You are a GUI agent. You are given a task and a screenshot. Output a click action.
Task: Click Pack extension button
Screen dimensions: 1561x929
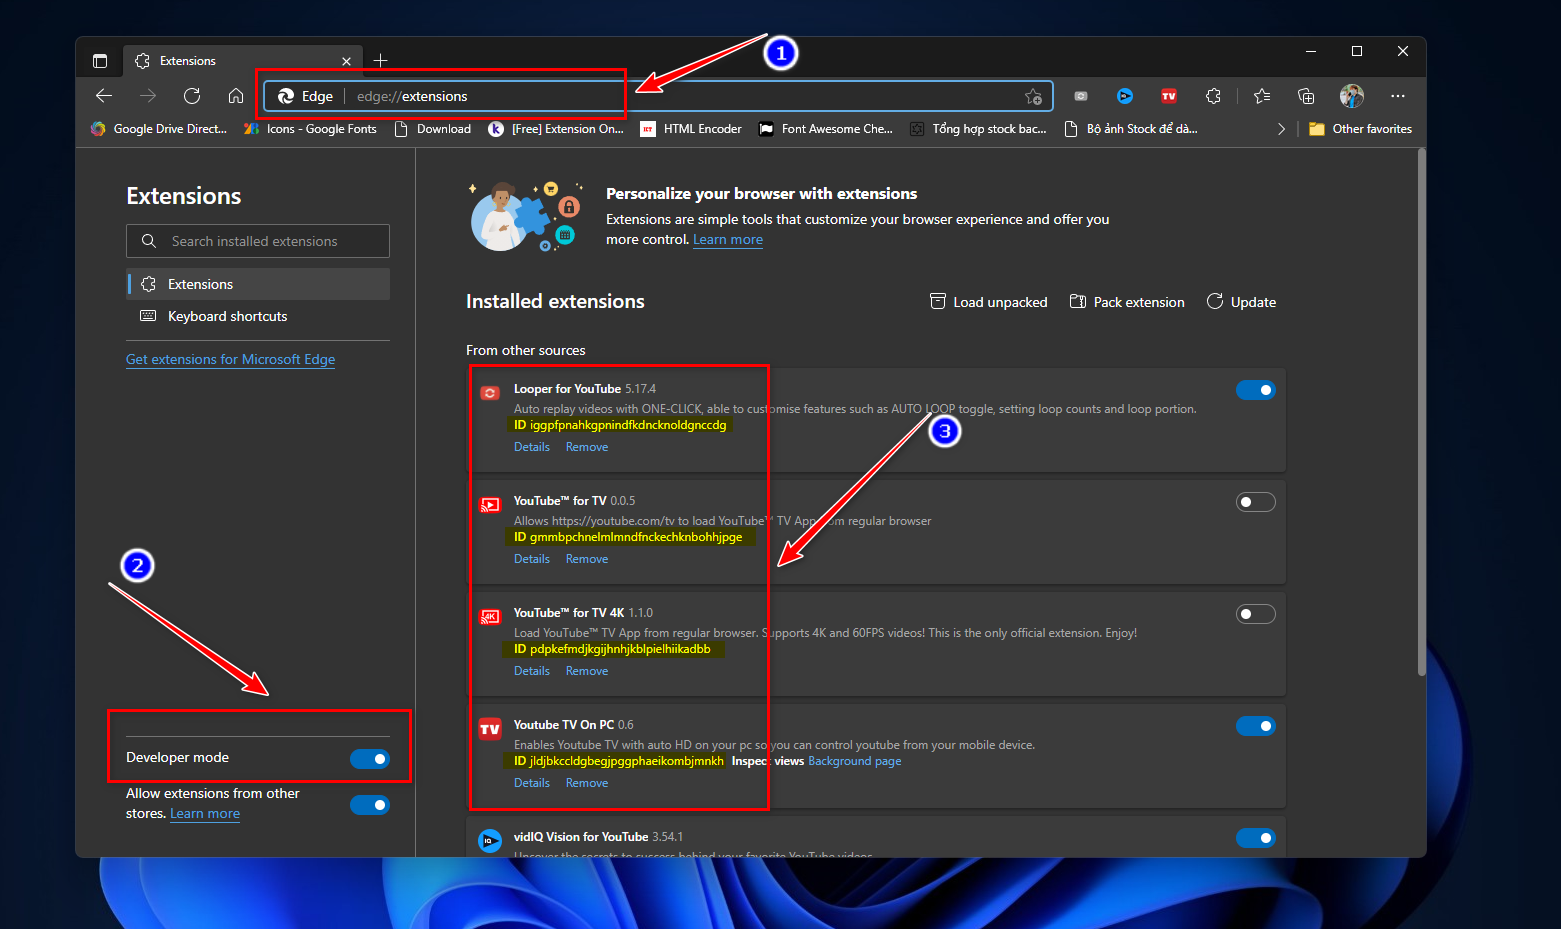pos(1127,302)
